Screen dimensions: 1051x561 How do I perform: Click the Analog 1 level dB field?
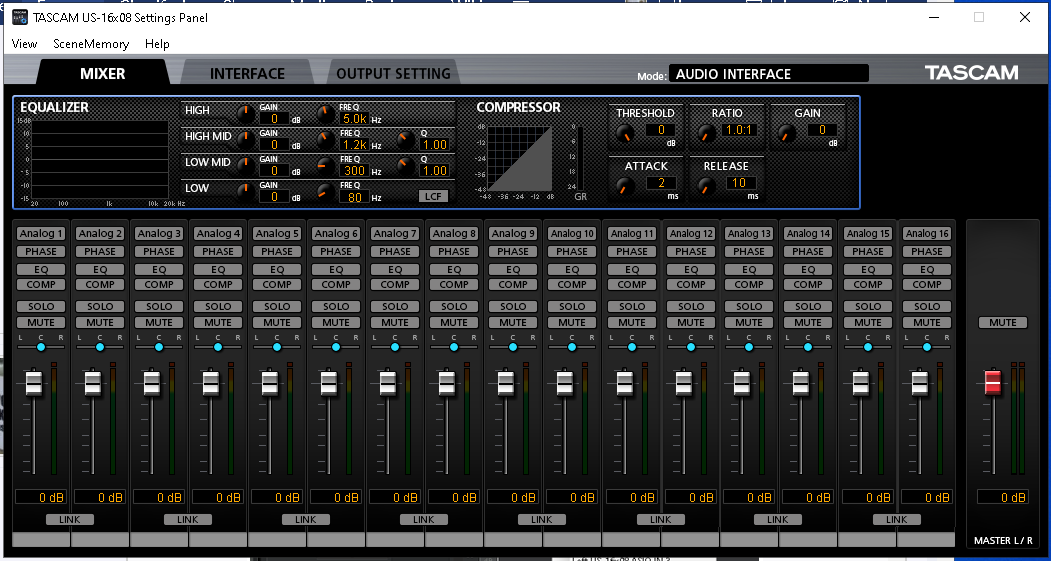tap(41, 497)
